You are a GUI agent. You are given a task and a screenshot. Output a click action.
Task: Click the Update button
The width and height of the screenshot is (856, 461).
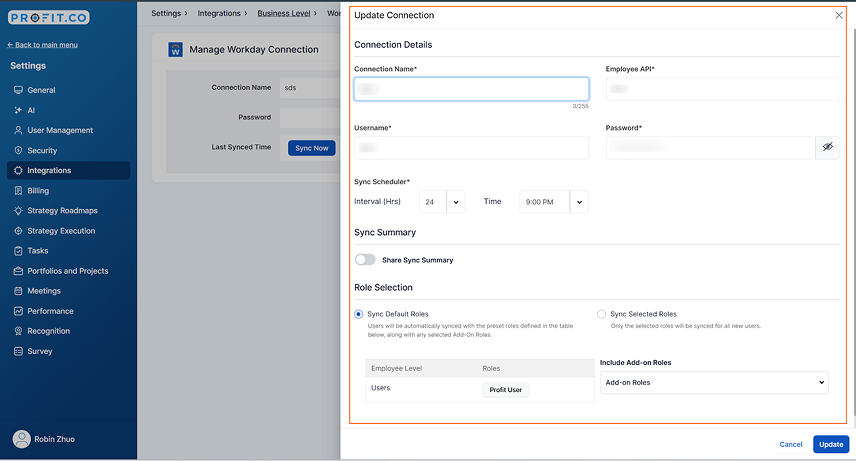[x=831, y=444]
